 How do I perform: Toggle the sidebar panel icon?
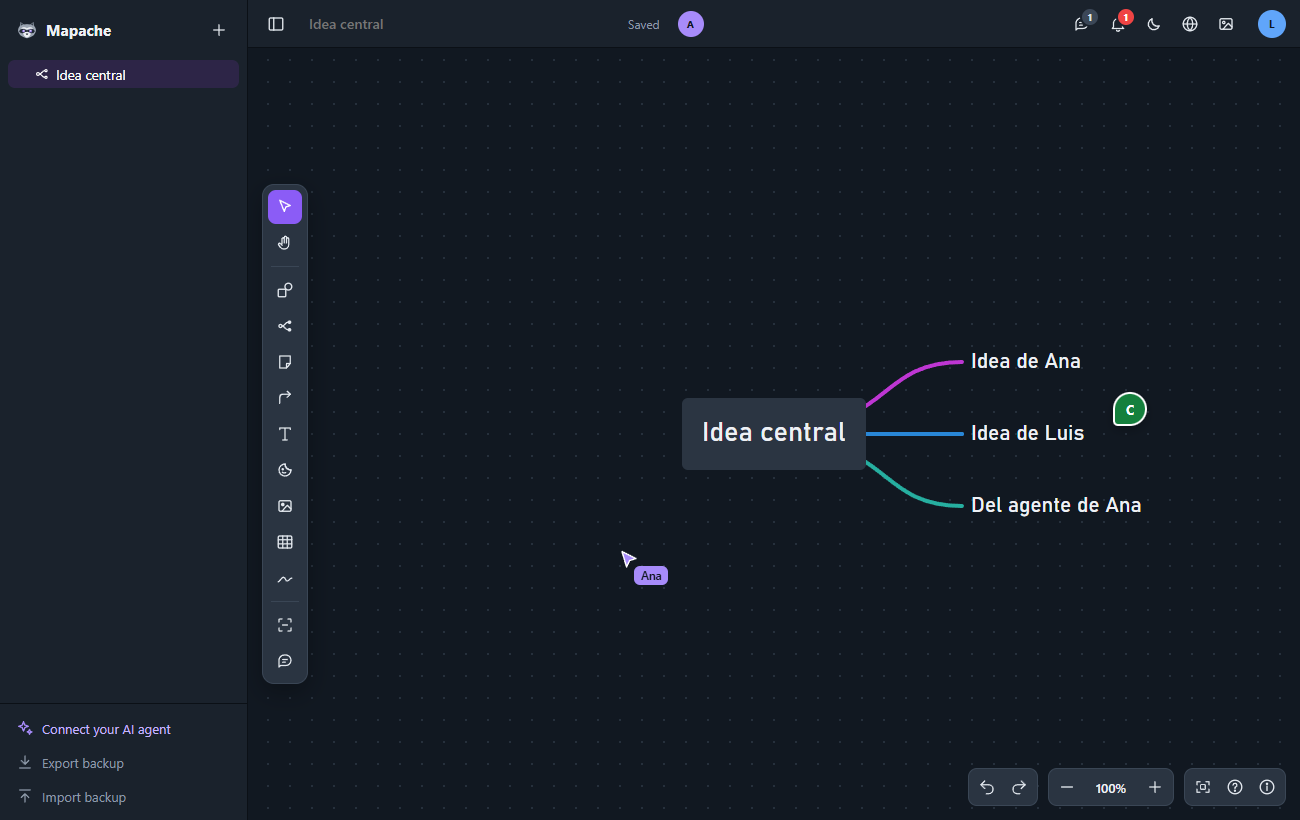click(276, 24)
